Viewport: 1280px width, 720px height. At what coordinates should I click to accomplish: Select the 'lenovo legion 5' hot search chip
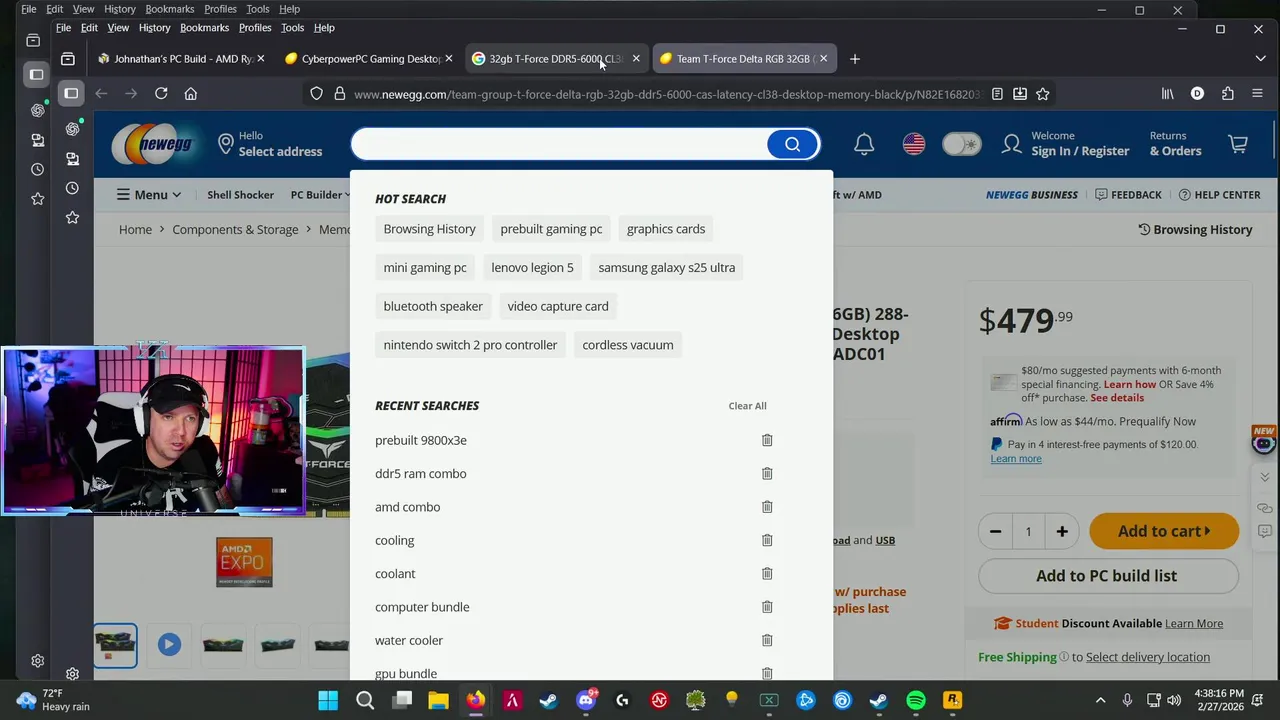click(x=532, y=267)
